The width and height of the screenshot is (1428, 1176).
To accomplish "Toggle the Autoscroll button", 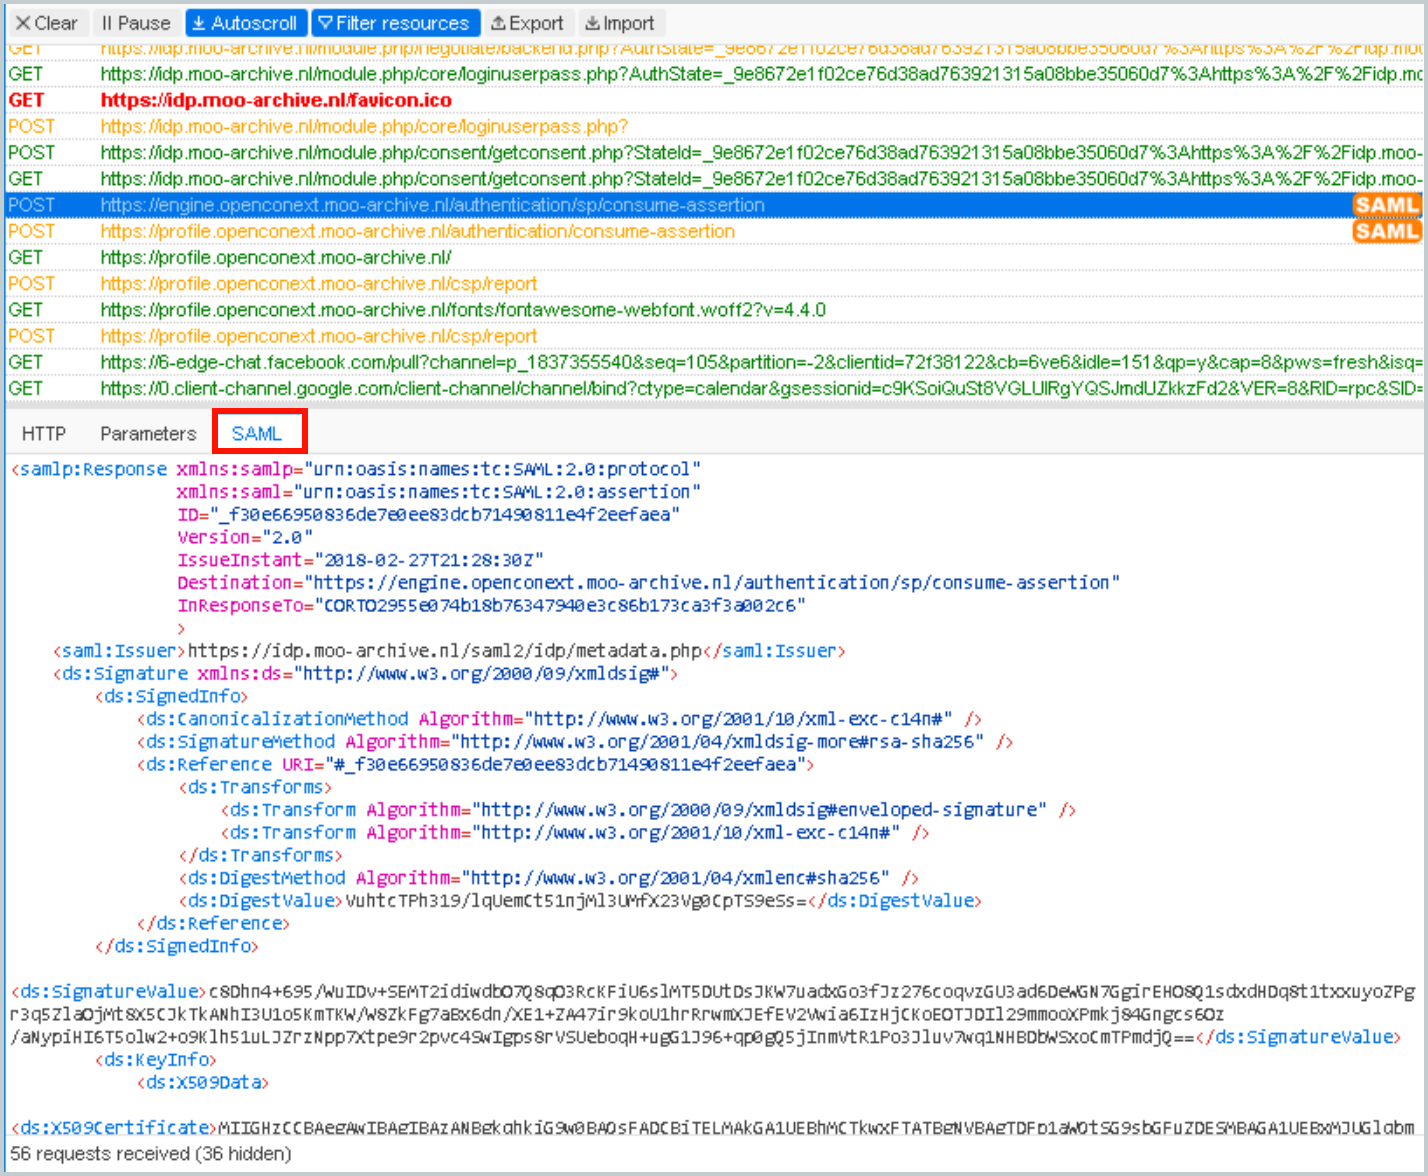I will (x=244, y=23).
